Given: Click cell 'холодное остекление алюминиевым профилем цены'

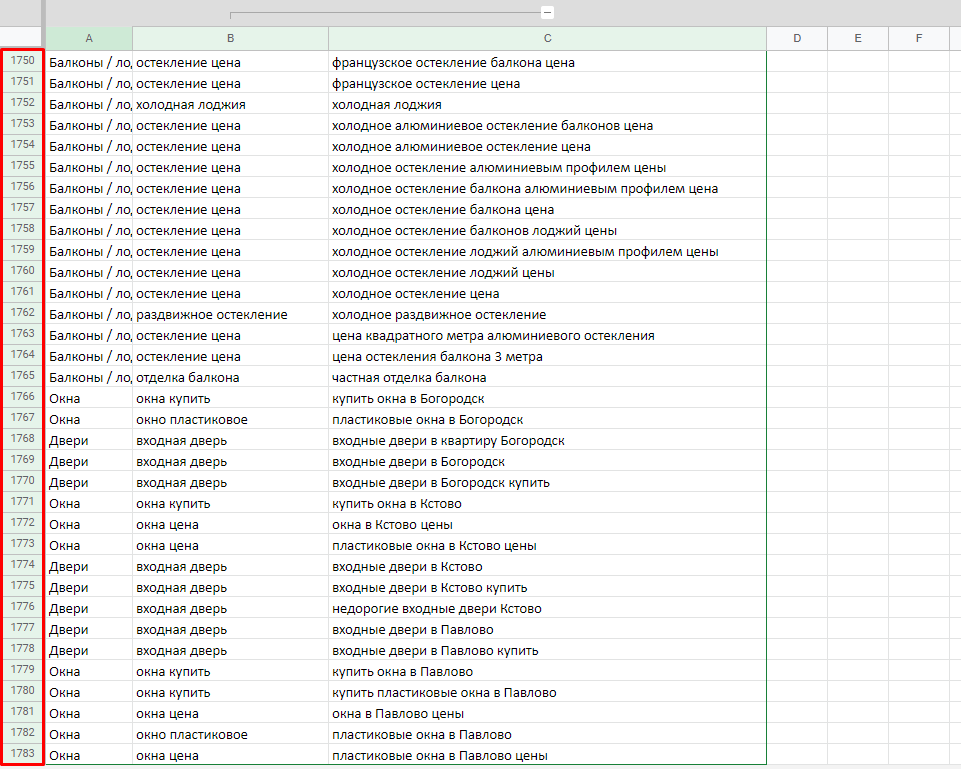Looking at the screenshot, I should pyautogui.click(x=547, y=168).
